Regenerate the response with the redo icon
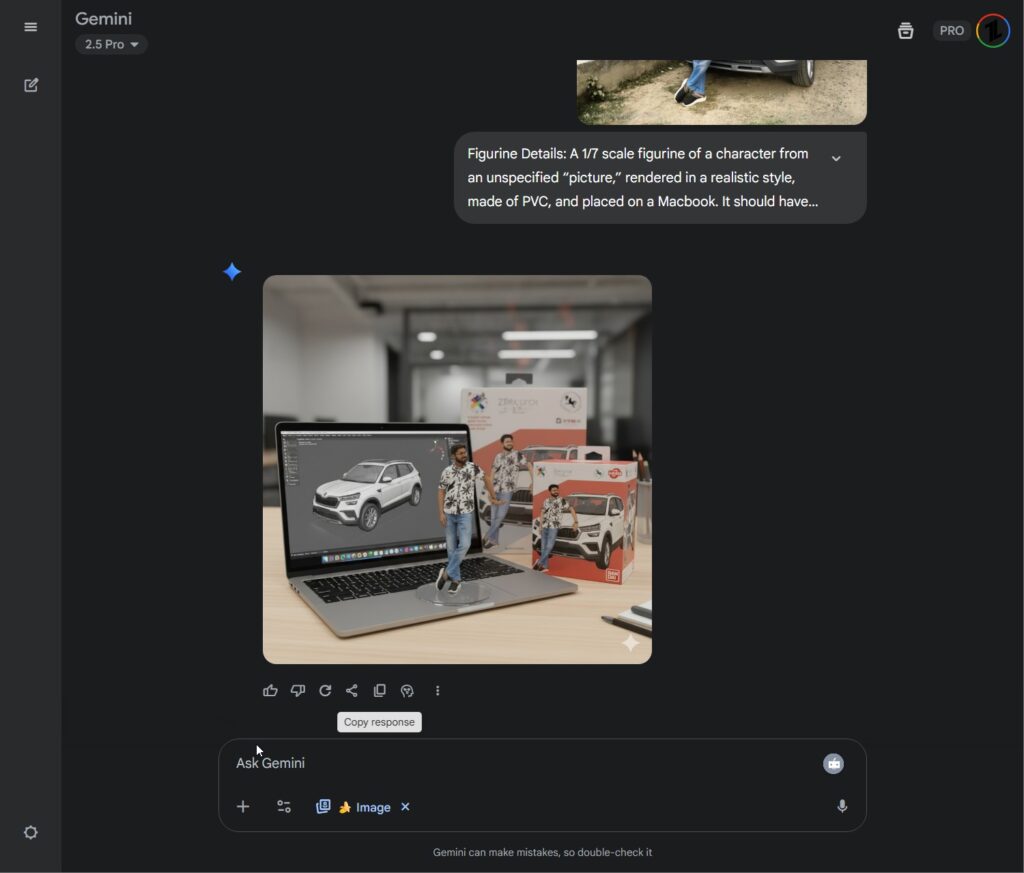The height and width of the screenshot is (873, 1024). pos(325,690)
